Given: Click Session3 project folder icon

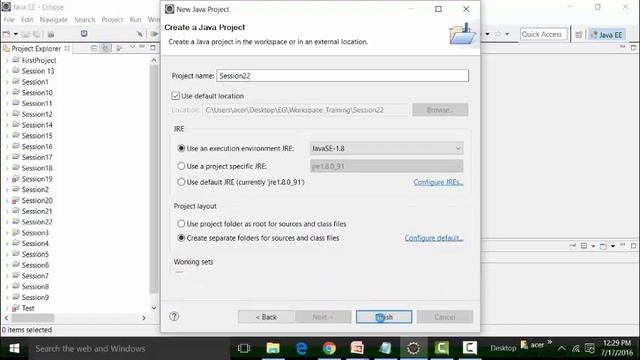Looking at the screenshot, I should pyautogui.click(x=16, y=233).
